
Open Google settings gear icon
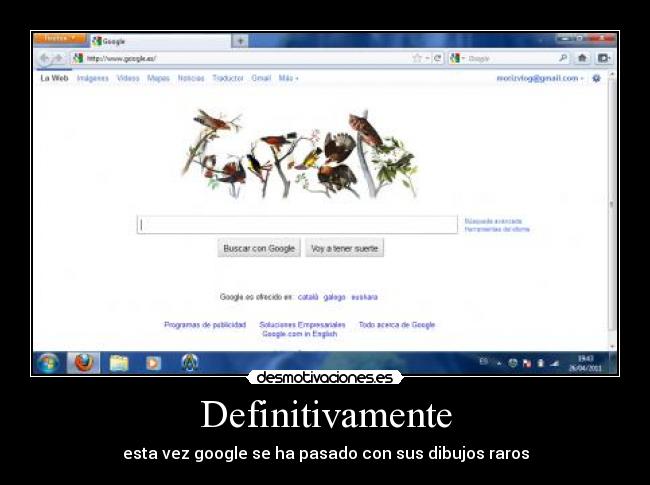click(596, 78)
